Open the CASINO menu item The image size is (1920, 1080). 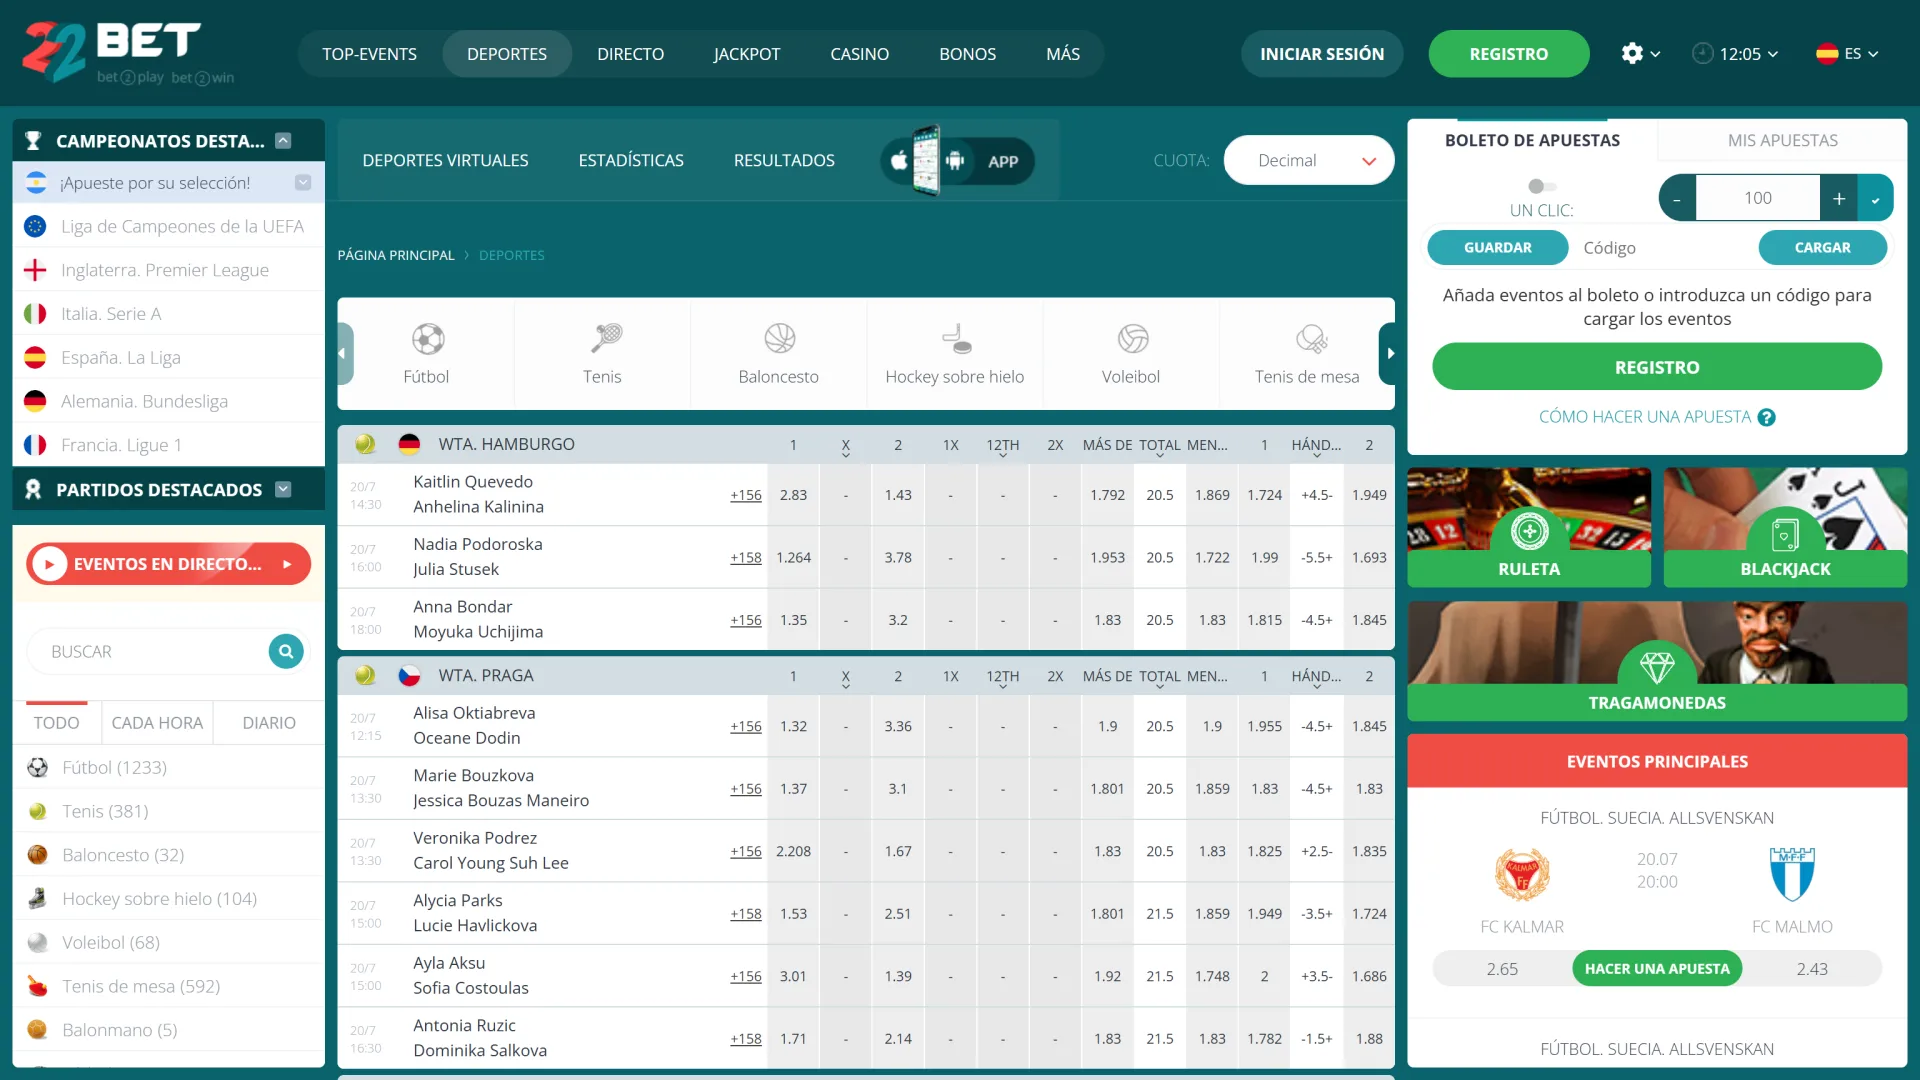[860, 54]
